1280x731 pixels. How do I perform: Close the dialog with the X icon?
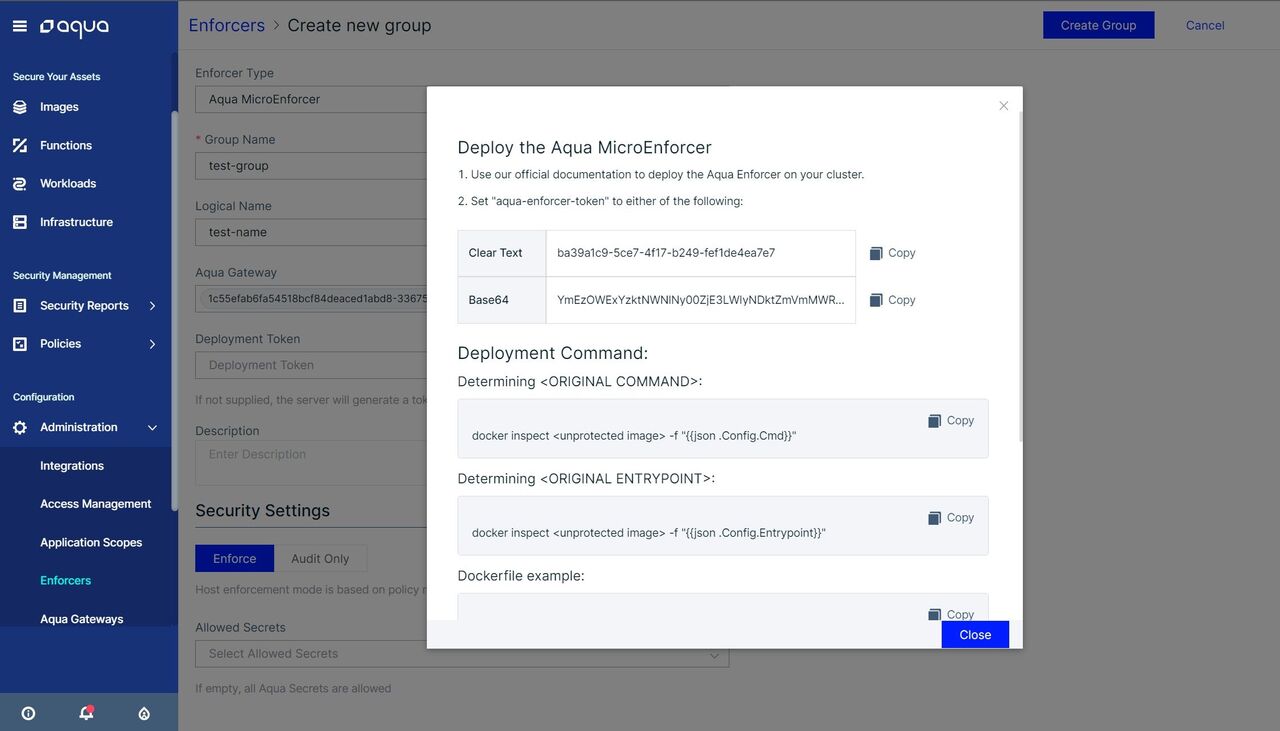click(1004, 106)
